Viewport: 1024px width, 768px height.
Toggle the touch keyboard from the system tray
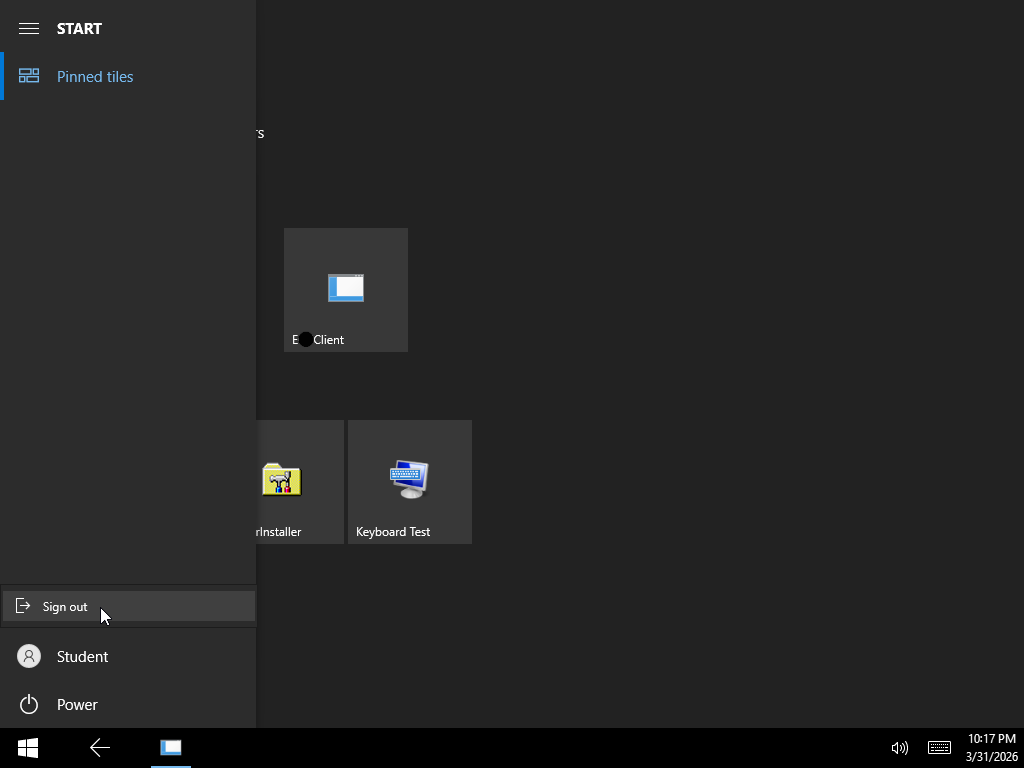[x=938, y=747]
